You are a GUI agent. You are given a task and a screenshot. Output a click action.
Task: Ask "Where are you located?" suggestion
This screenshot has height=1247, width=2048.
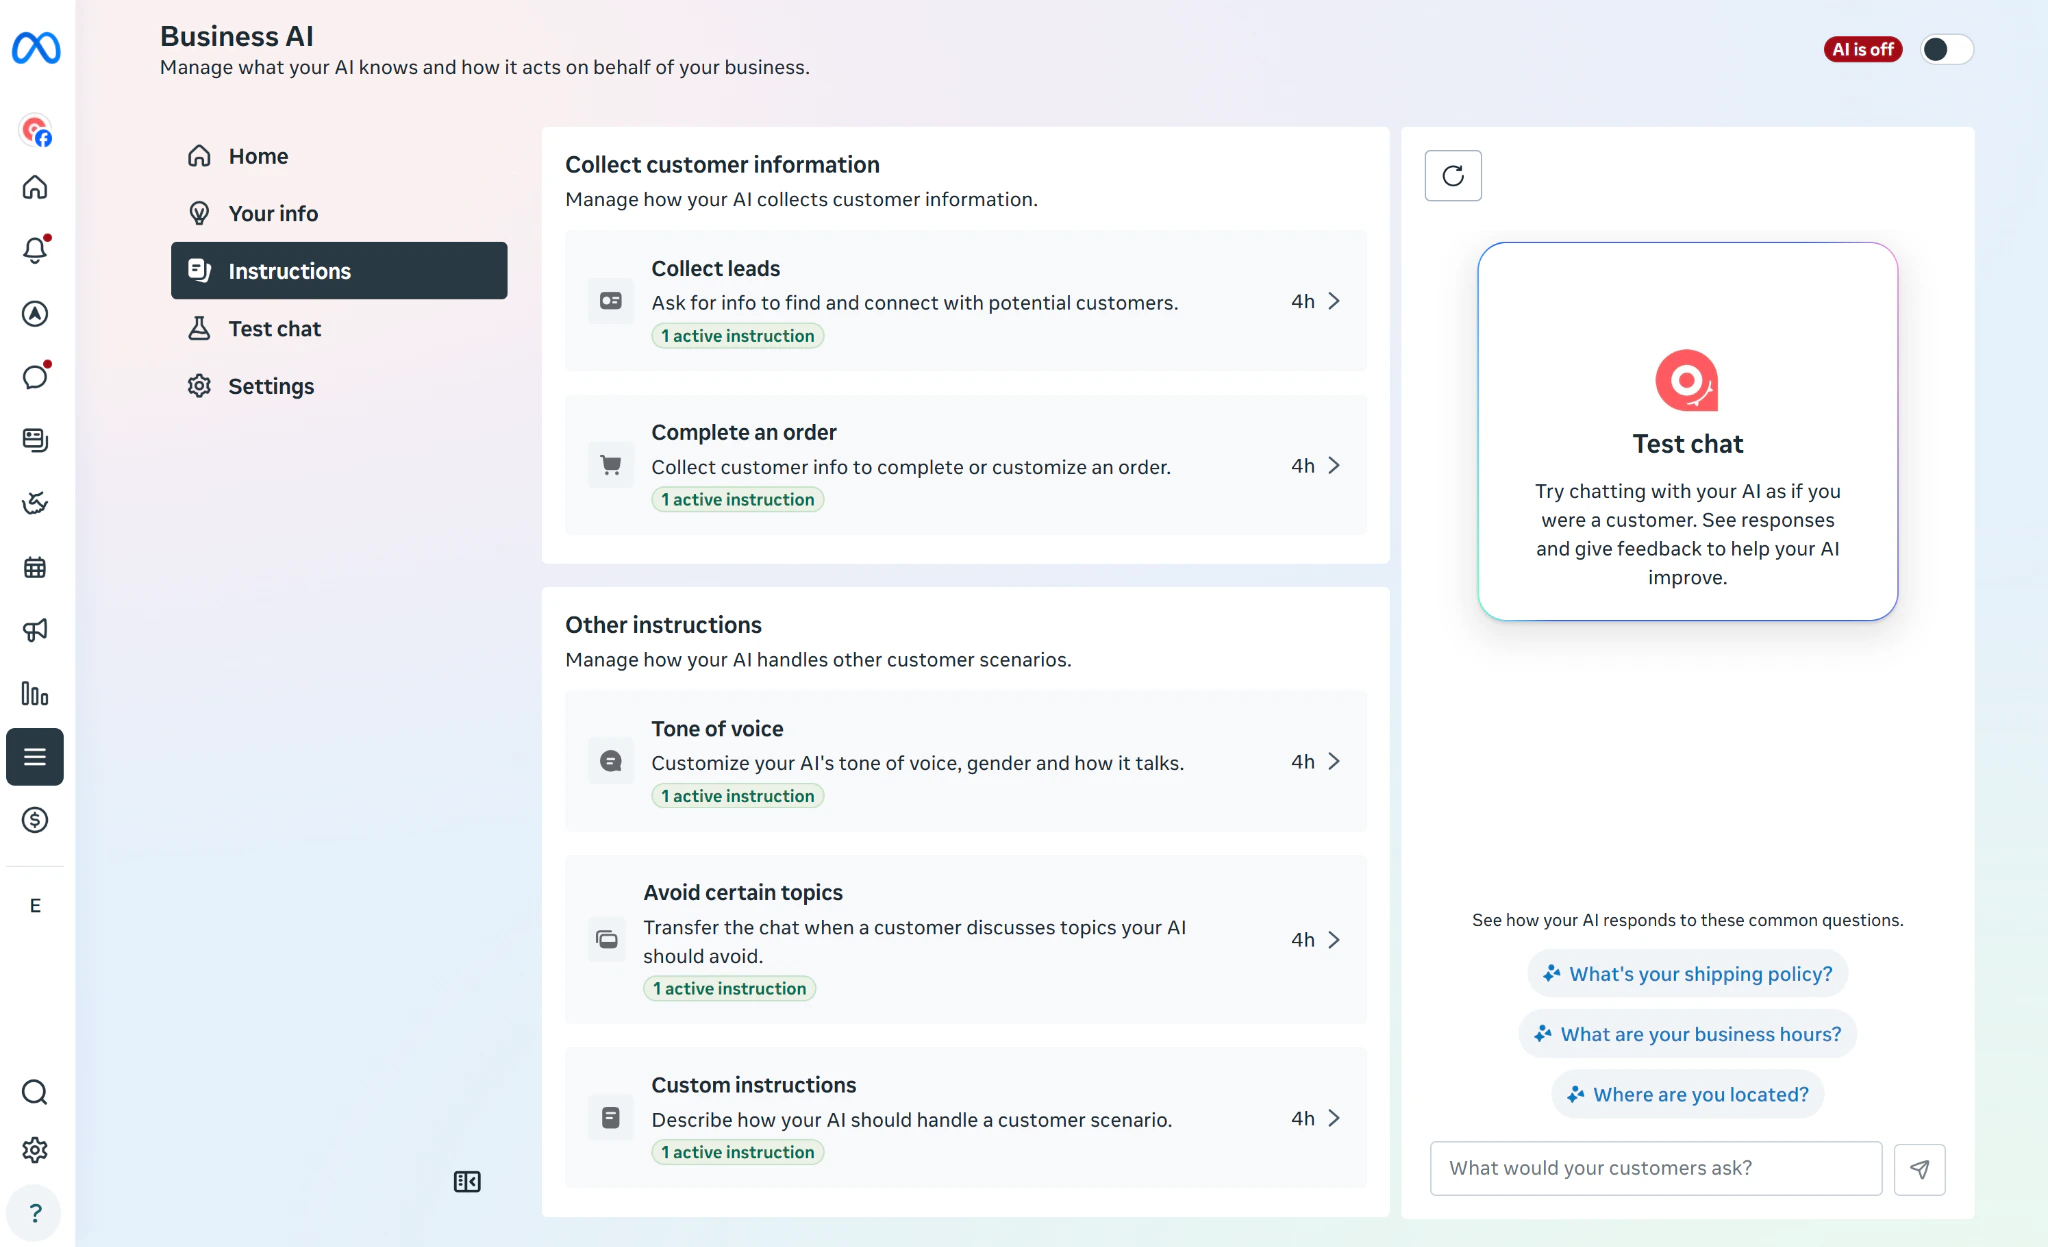1687,1094
